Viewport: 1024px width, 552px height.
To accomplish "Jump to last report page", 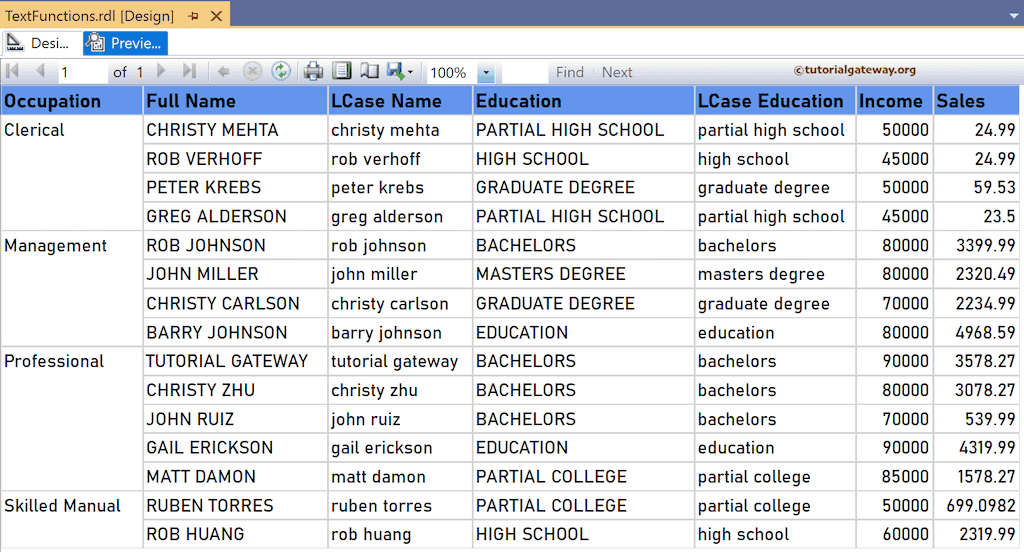I will coord(189,71).
